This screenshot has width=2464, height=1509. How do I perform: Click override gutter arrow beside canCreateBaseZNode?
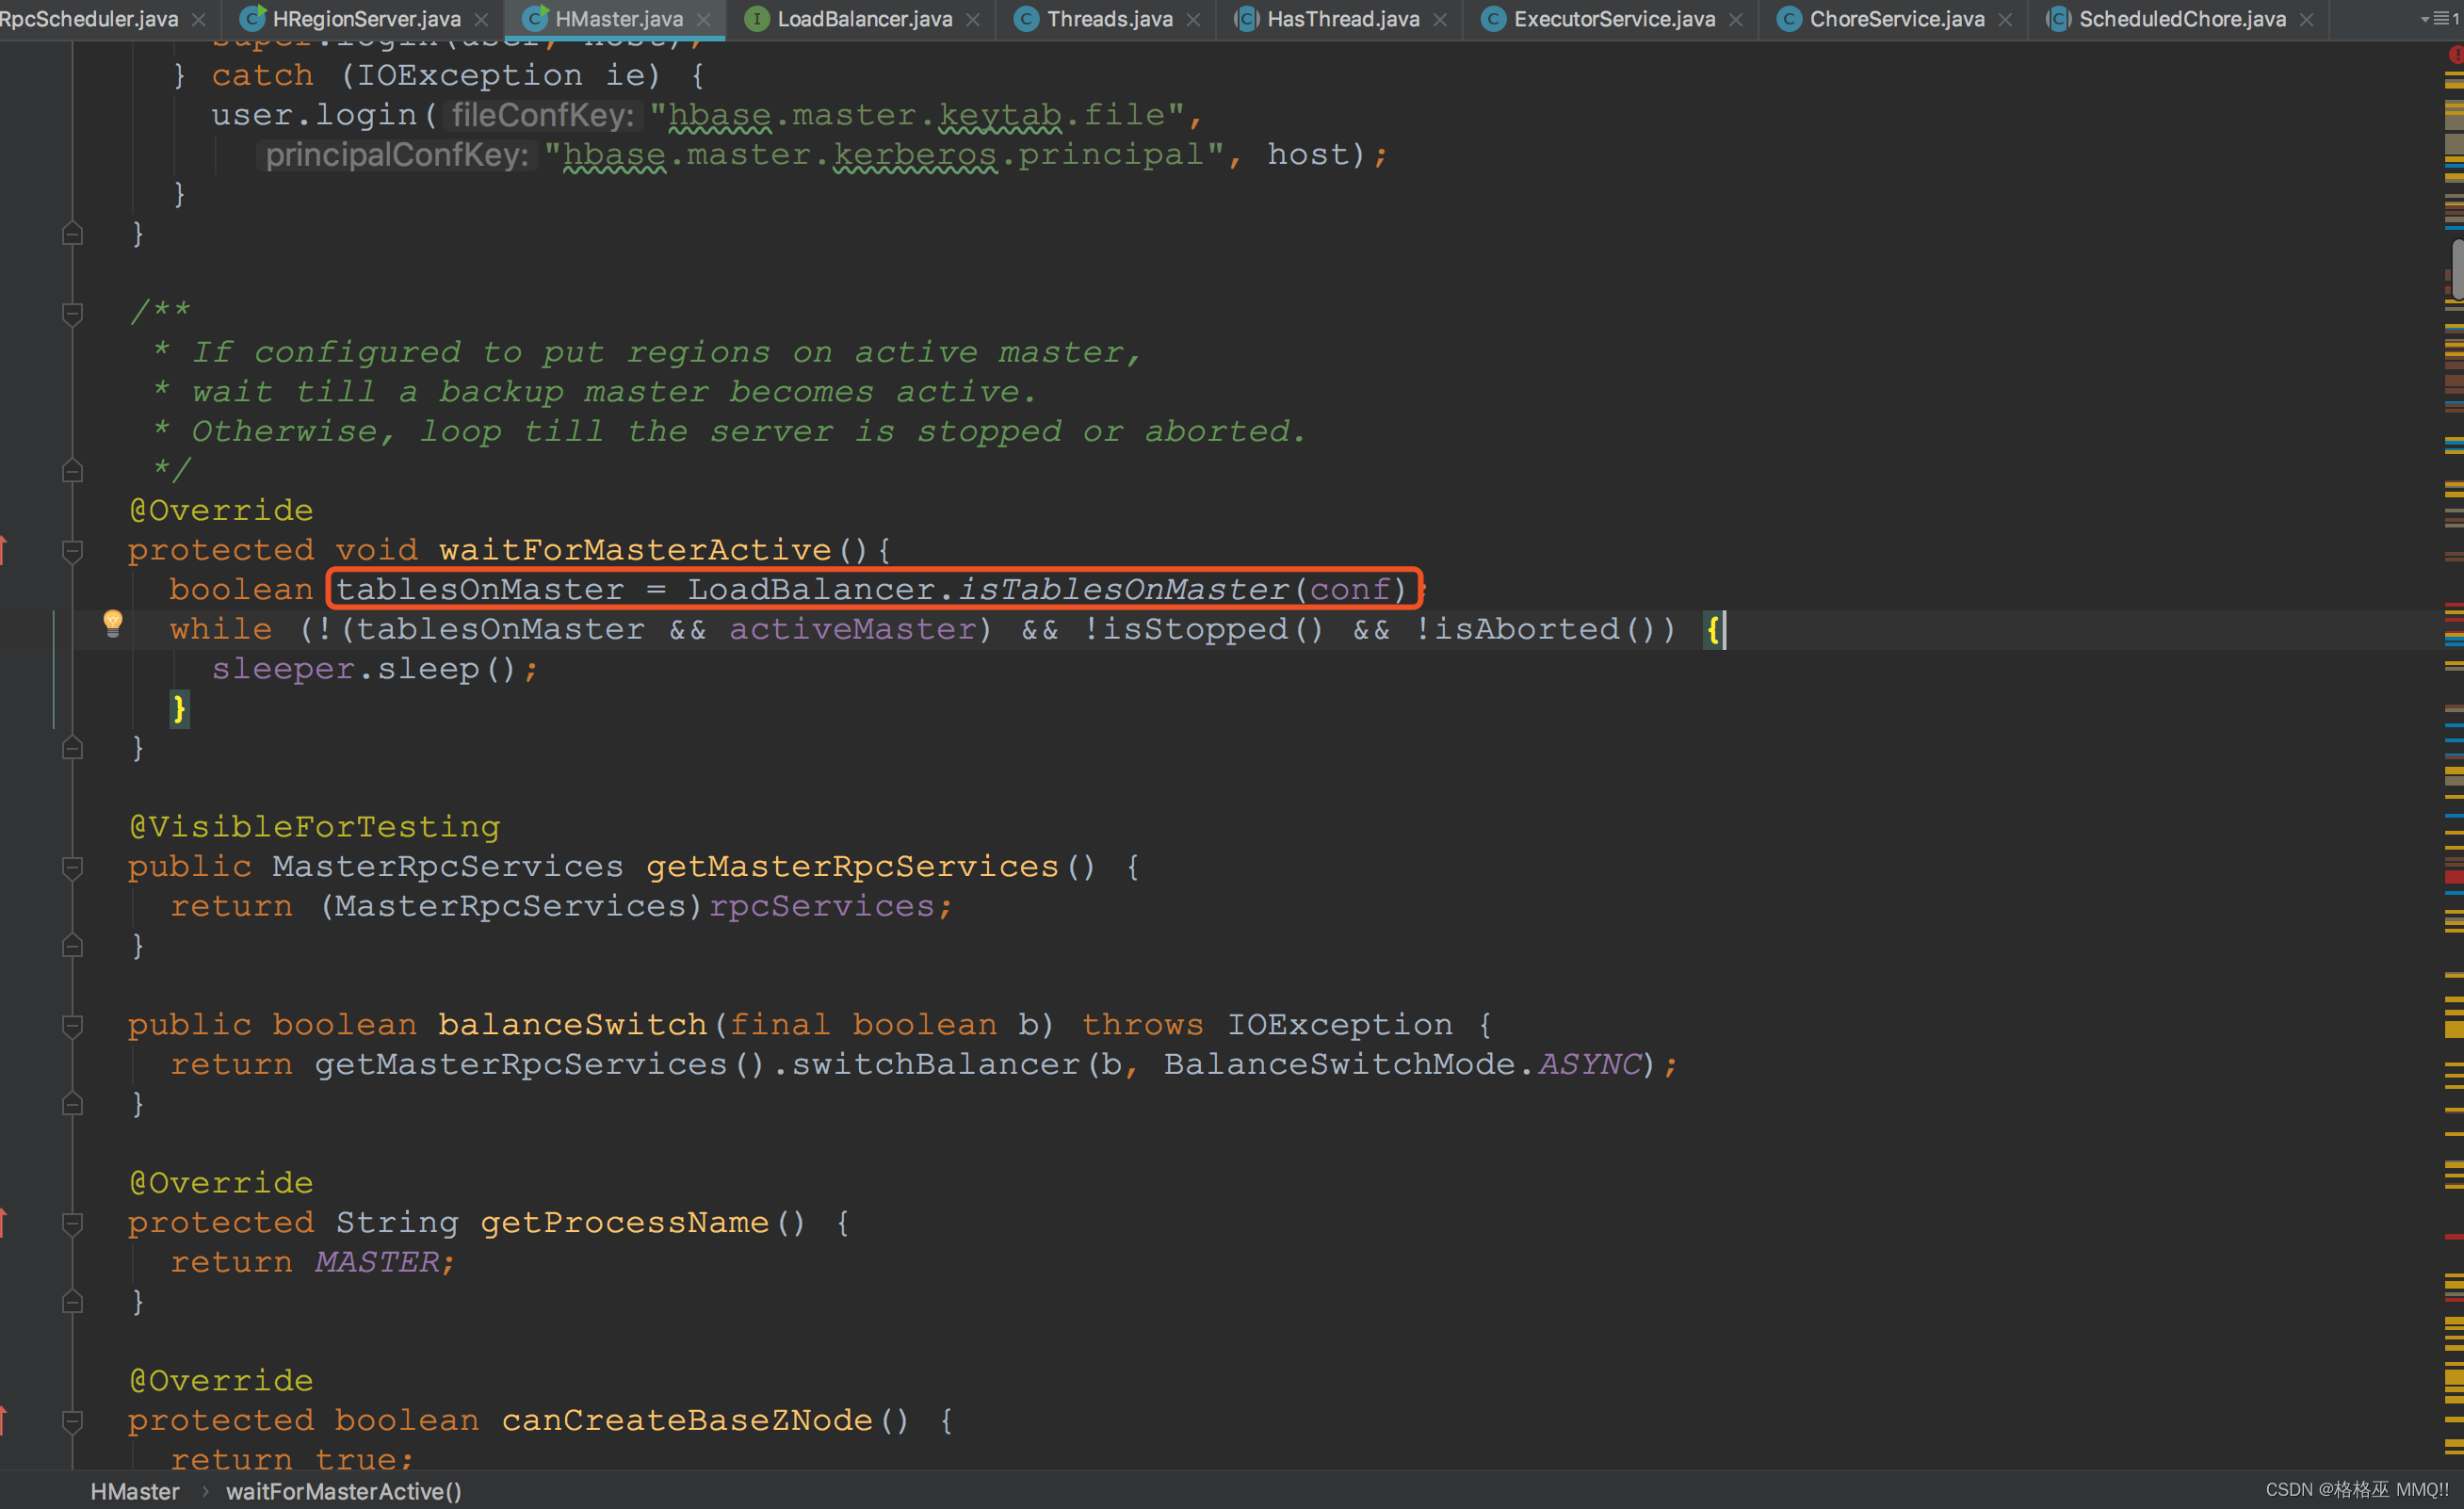tap(4, 1419)
